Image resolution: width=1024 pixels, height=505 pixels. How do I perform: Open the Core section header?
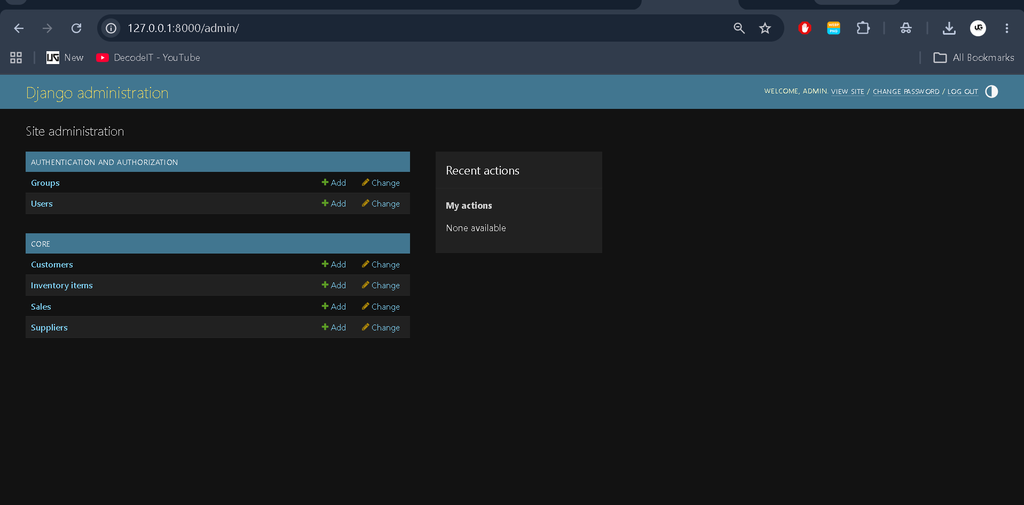pyautogui.click(x=40, y=244)
